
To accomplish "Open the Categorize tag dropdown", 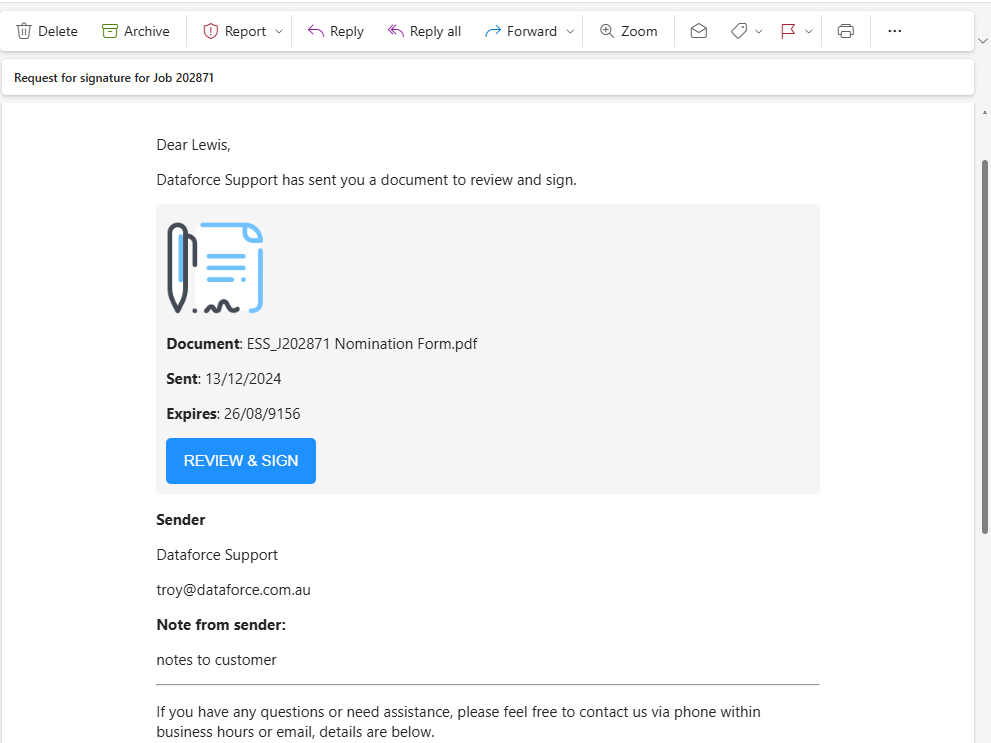I will 758,31.
